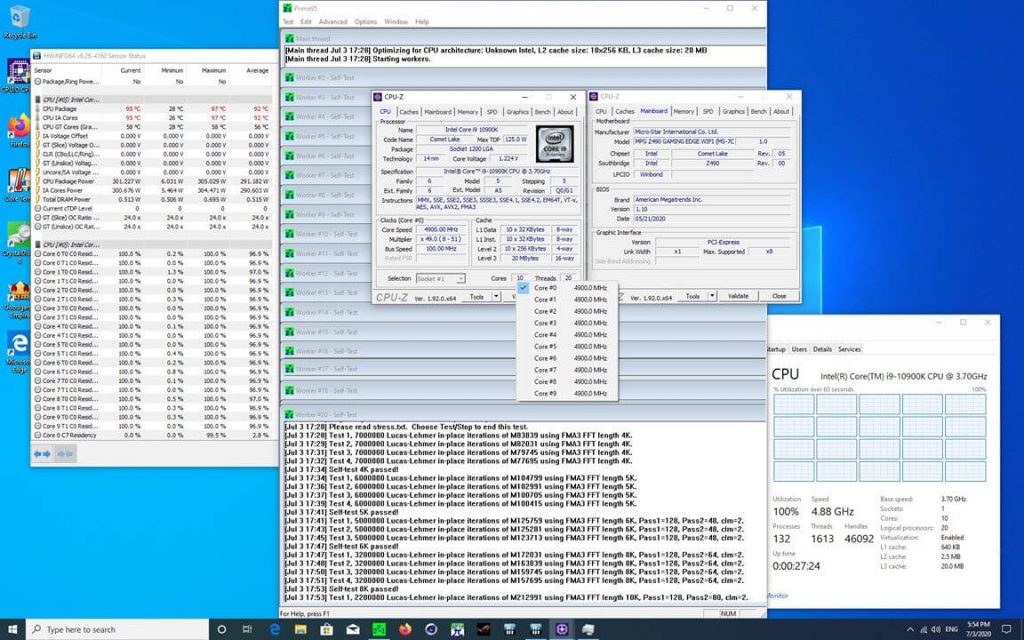The width and height of the screenshot is (1024, 640).
Task: Open the network icon in system tray
Action: tap(923, 630)
